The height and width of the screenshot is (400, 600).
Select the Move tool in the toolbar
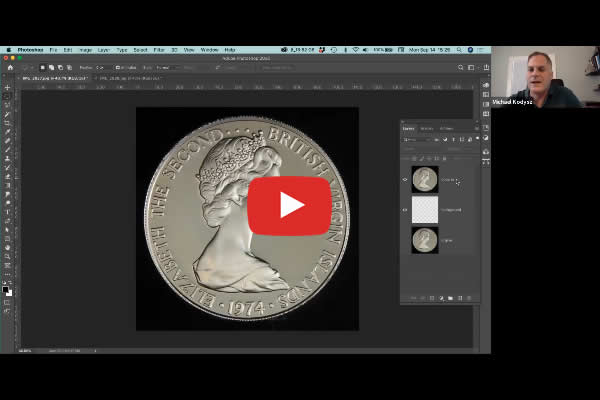pyautogui.click(x=7, y=88)
